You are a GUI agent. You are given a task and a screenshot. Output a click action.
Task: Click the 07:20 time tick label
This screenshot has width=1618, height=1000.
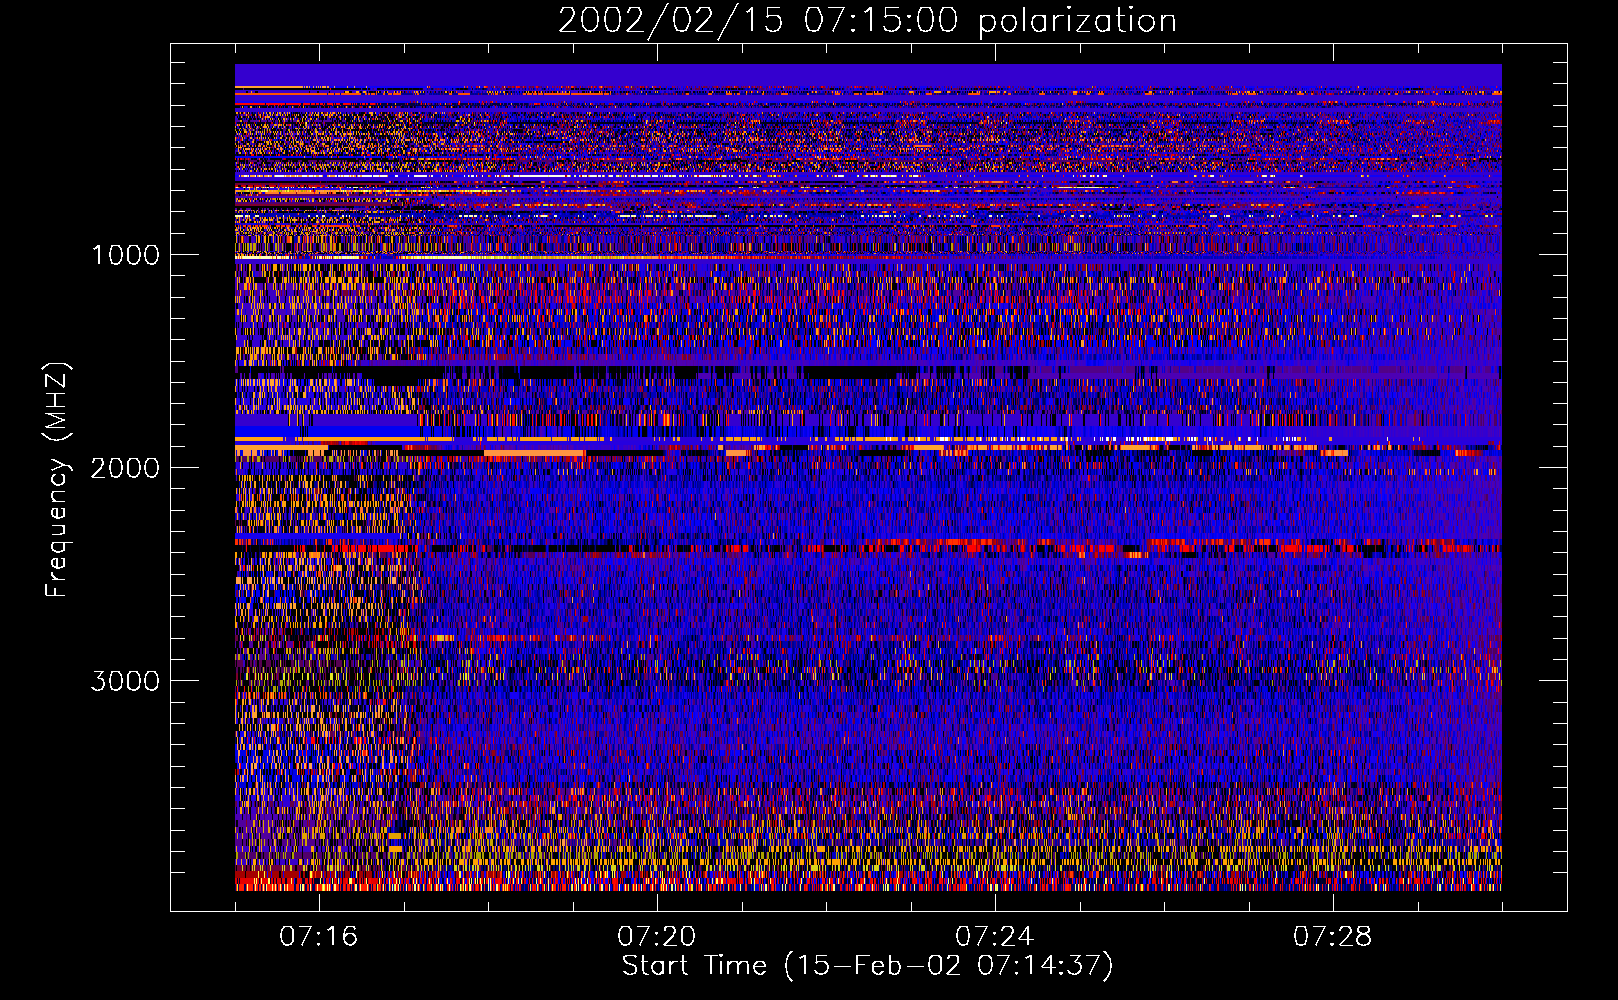[657, 937]
